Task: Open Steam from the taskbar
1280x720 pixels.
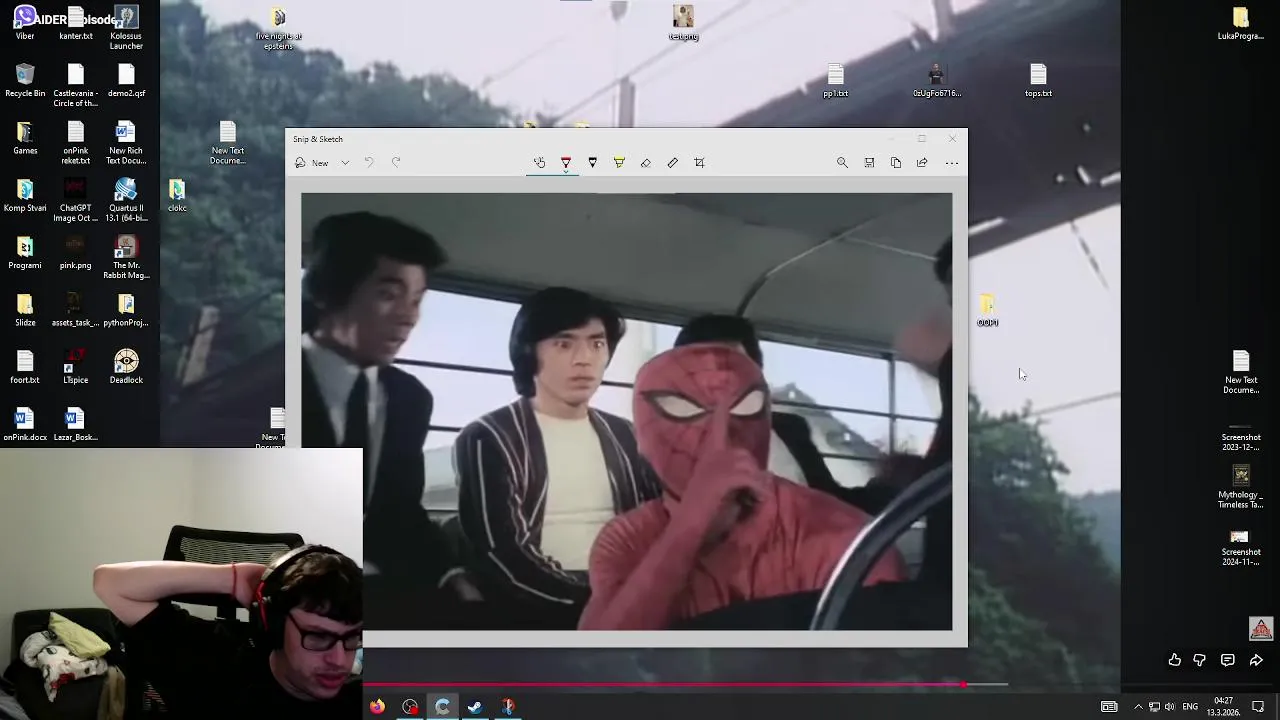Action: tap(475, 707)
